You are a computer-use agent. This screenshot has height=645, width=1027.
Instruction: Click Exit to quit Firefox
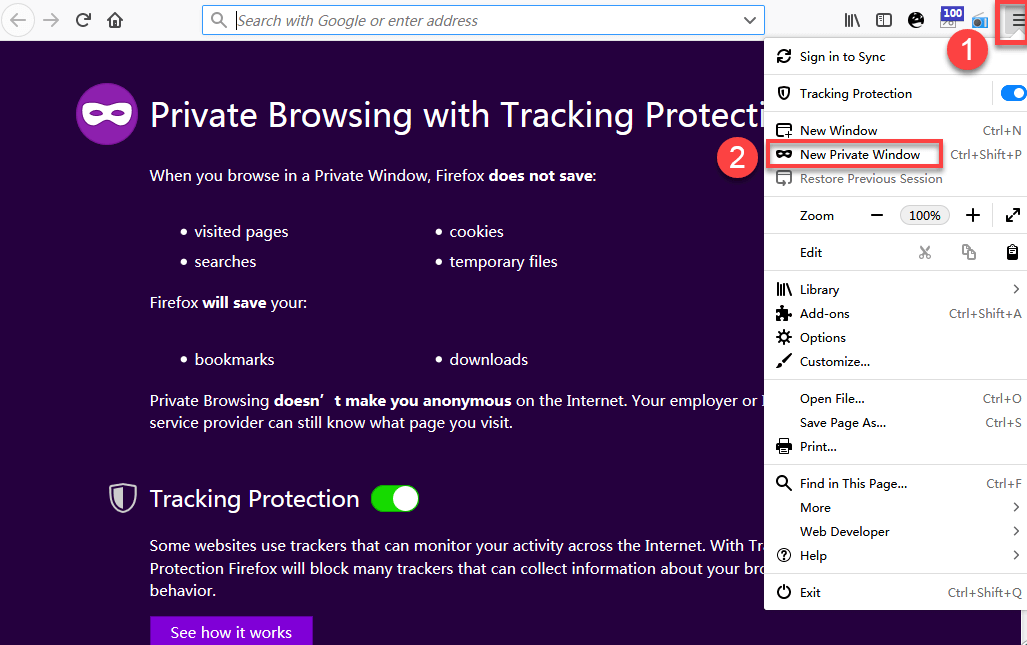(895, 593)
